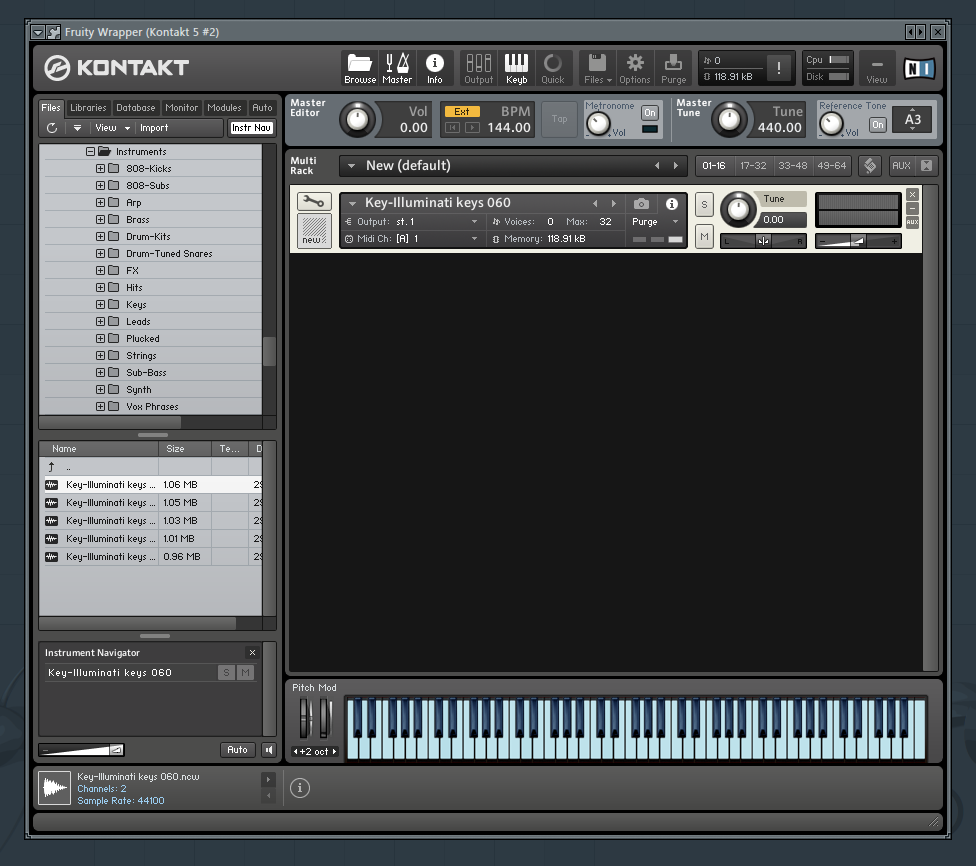Toggle the Keyb on-screen keyboard
The image size is (976, 866).
516,68
